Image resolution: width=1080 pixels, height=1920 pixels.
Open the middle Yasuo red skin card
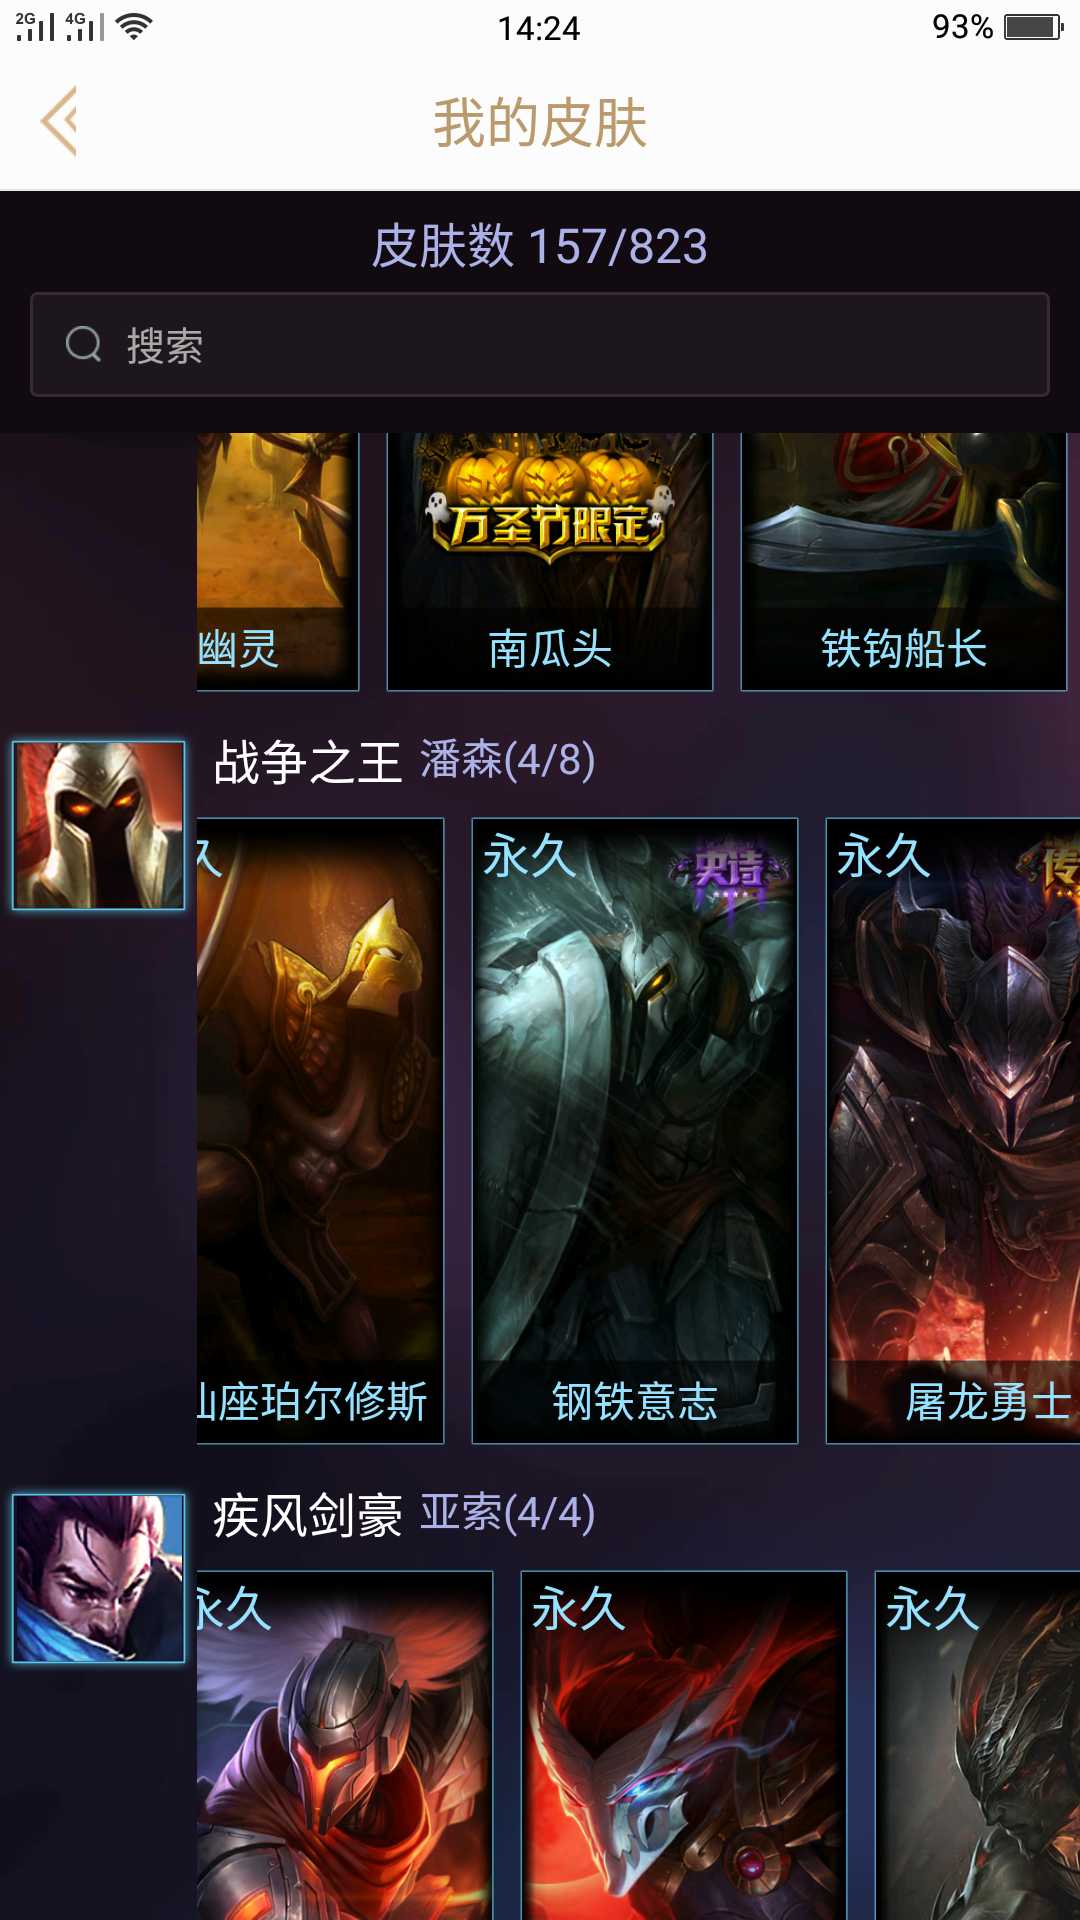pos(684,1745)
